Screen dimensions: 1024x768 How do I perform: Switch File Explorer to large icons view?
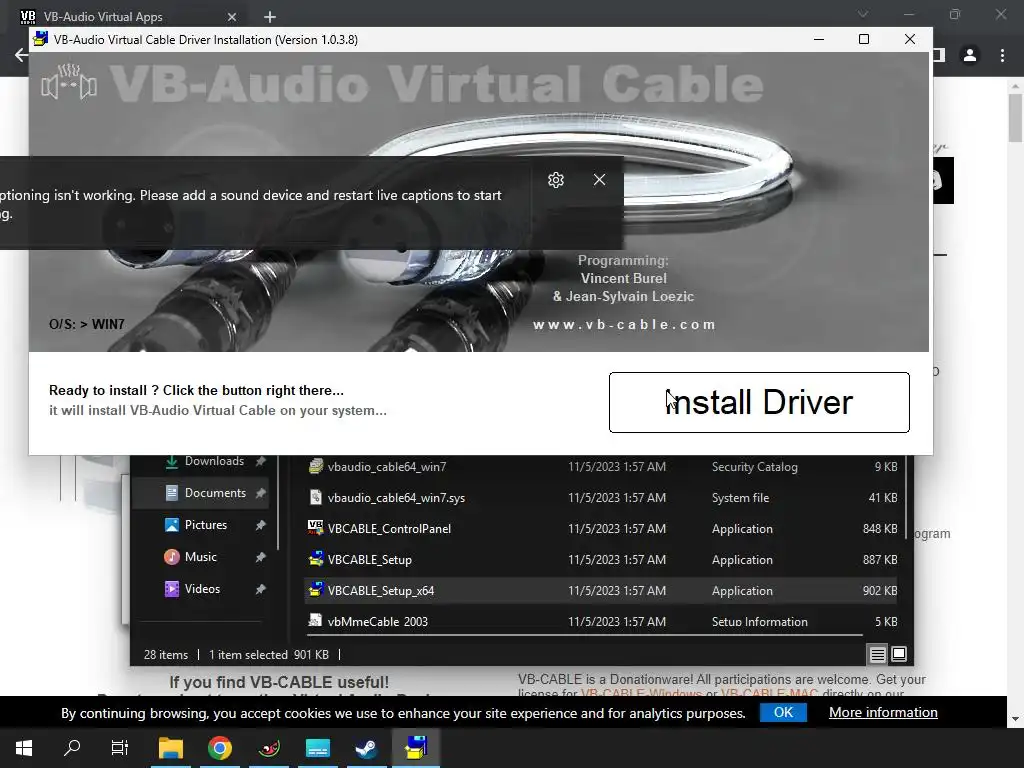pyautogui.click(x=899, y=654)
